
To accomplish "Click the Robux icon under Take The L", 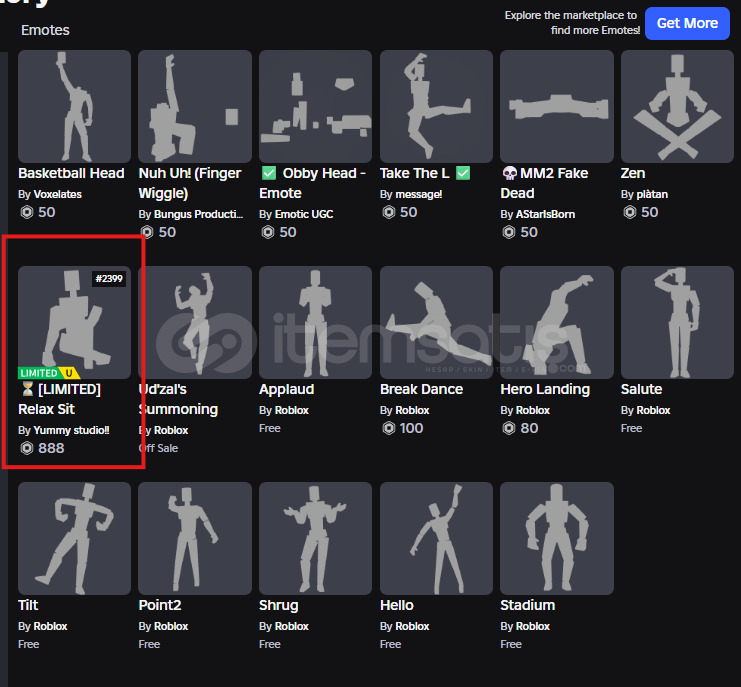I will tap(388, 212).
